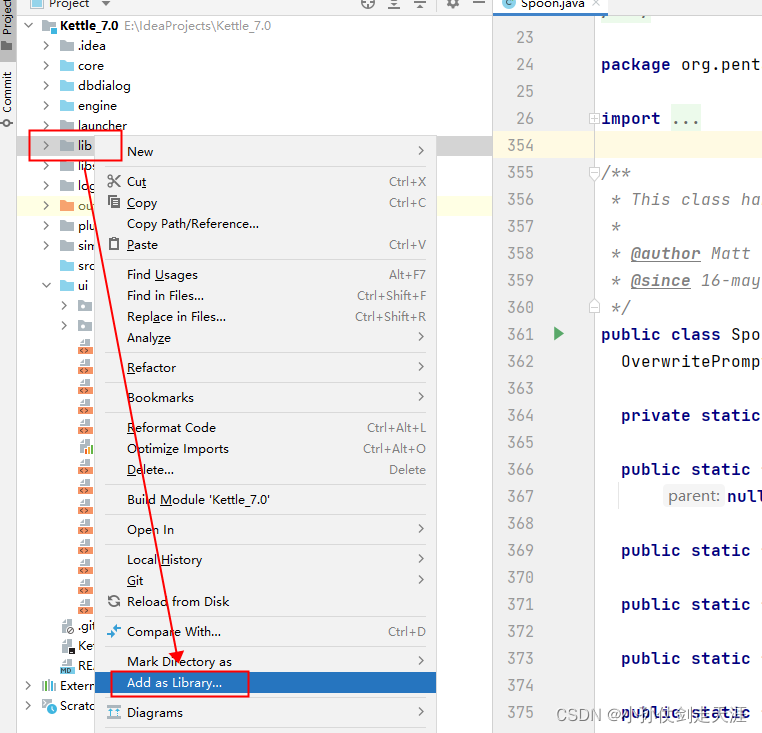Open the Project tool window settings gear
Screen dimensions: 762x733
452,3
